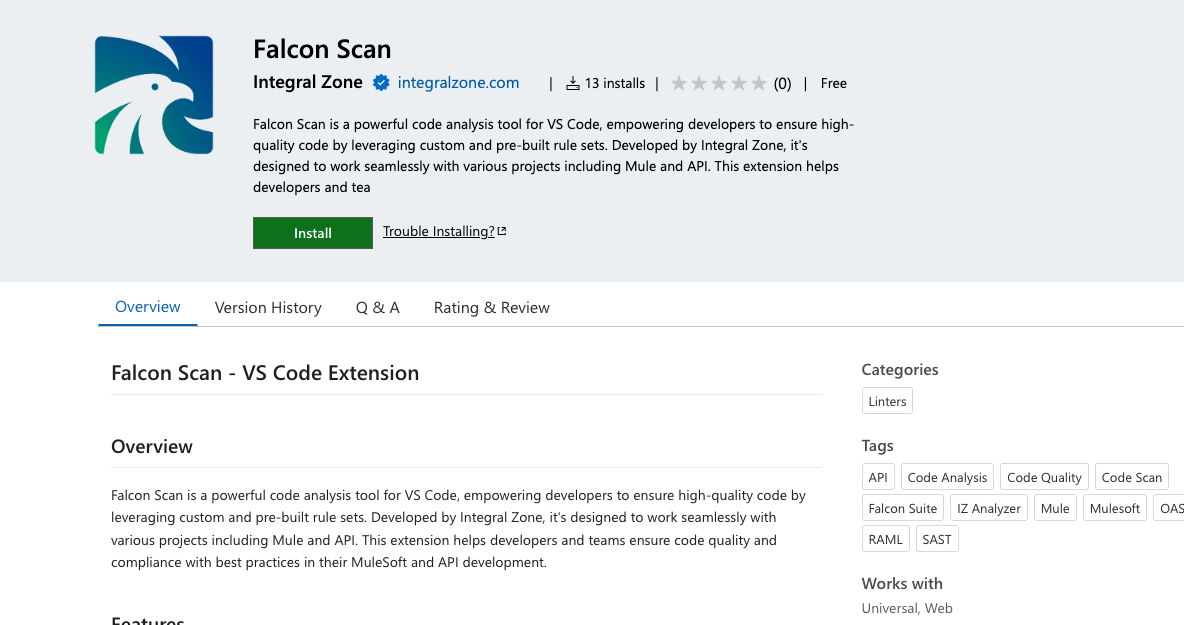
Task: Open the five-star rating summary
Action: click(x=719, y=83)
